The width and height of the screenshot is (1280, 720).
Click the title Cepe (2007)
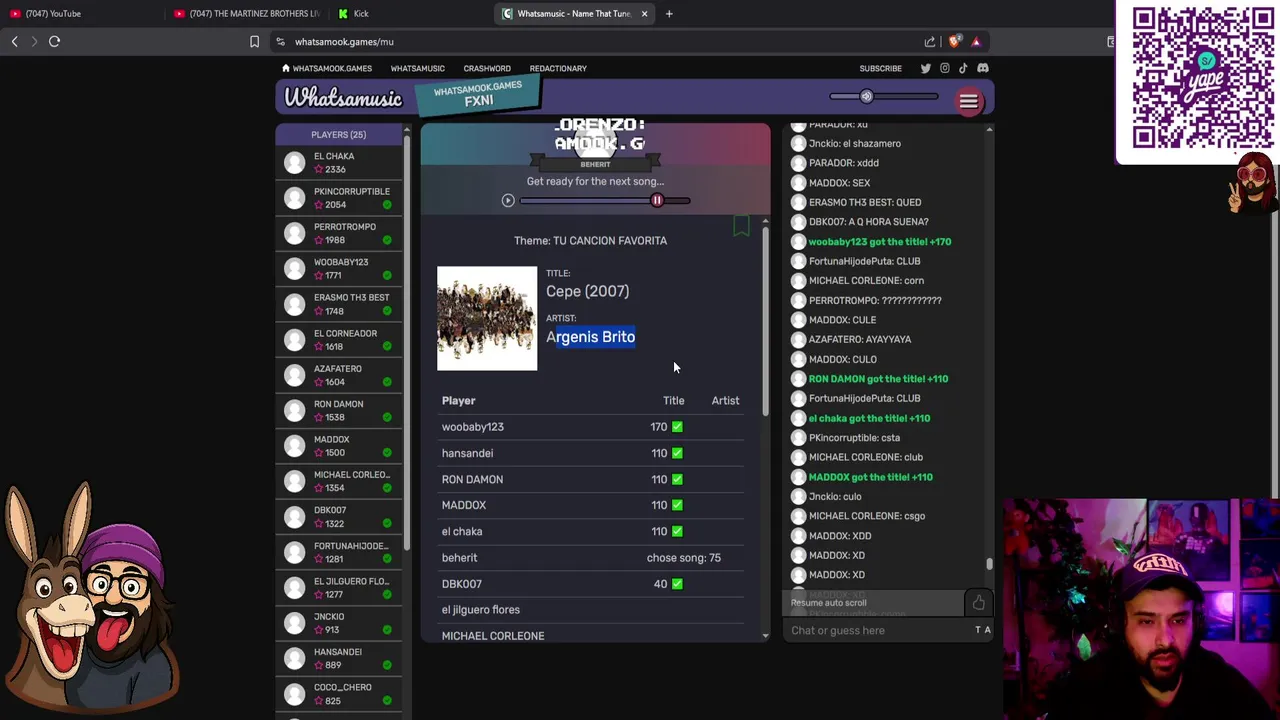(x=587, y=291)
